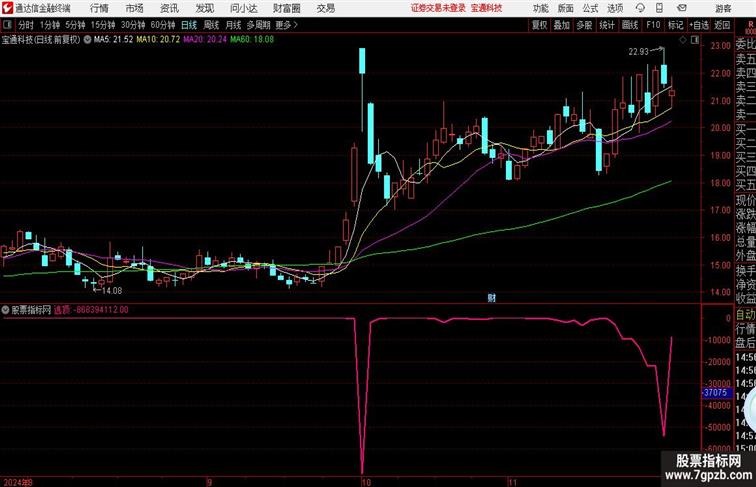Expand the round arrow beside 股票指标网 indicator
The image size is (756, 487).
coord(5,310)
